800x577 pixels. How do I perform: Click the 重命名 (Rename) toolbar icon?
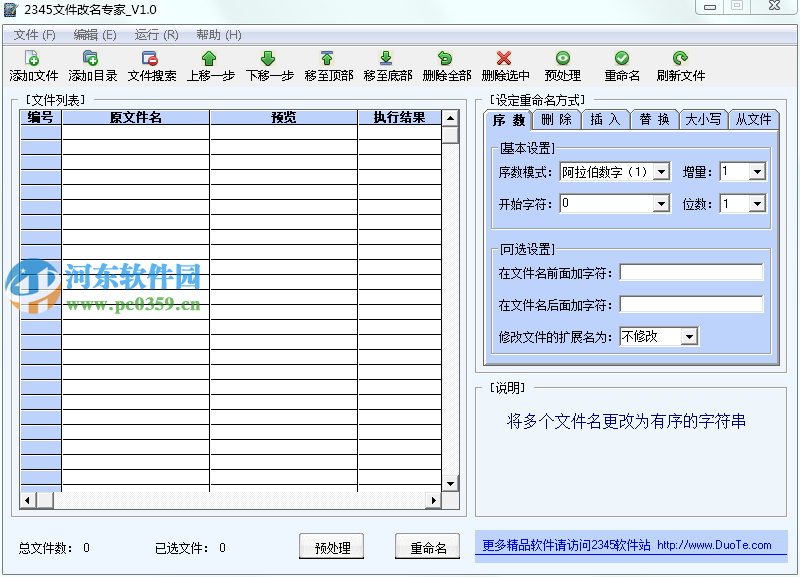tap(620, 65)
